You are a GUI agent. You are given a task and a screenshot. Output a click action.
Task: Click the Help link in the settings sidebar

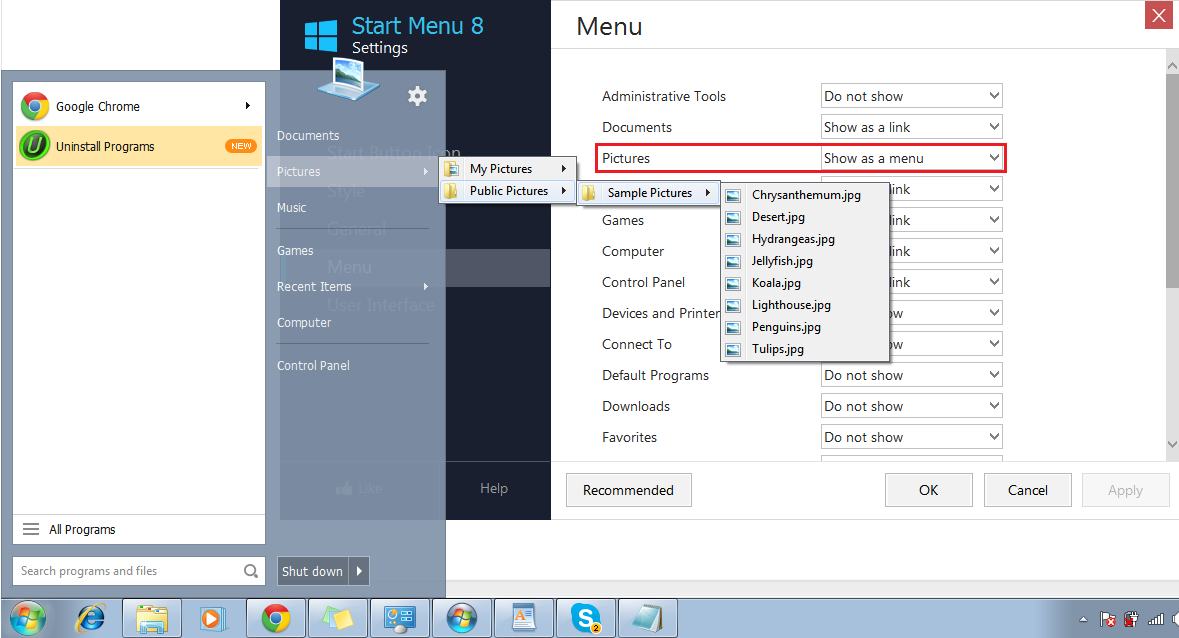(x=494, y=488)
